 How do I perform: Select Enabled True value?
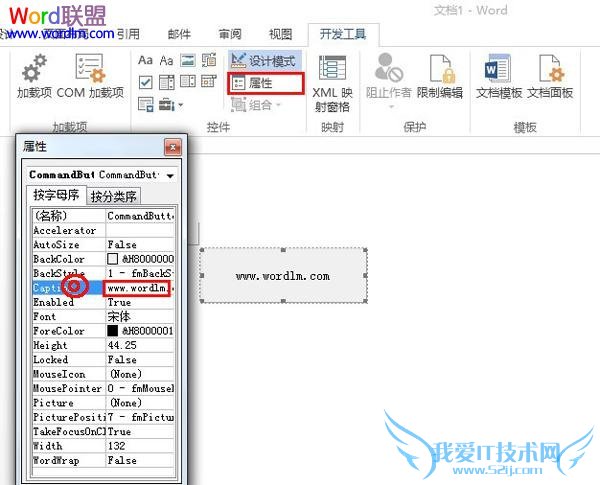(x=140, y=302)
